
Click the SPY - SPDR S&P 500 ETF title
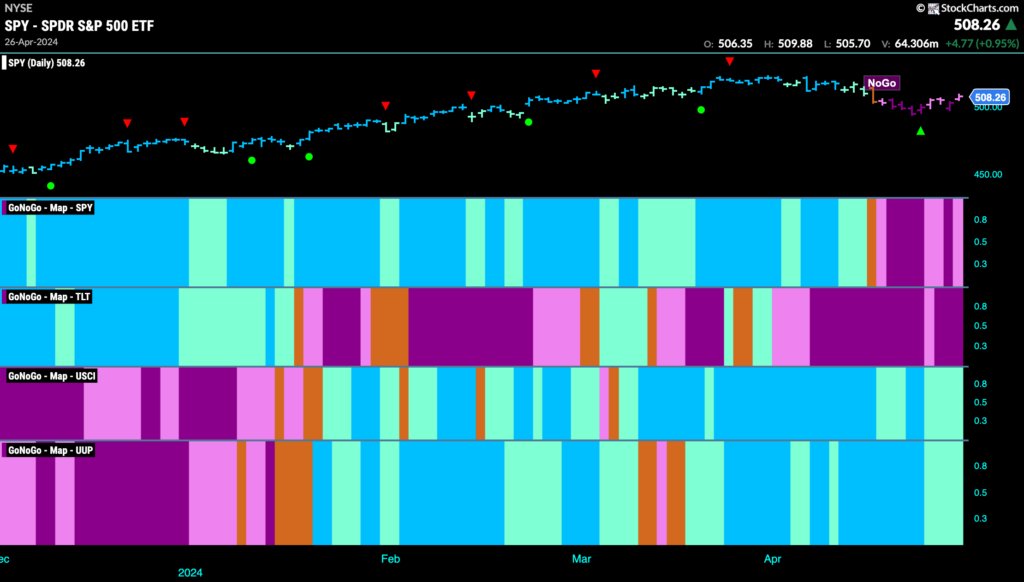tap(79, 25)
